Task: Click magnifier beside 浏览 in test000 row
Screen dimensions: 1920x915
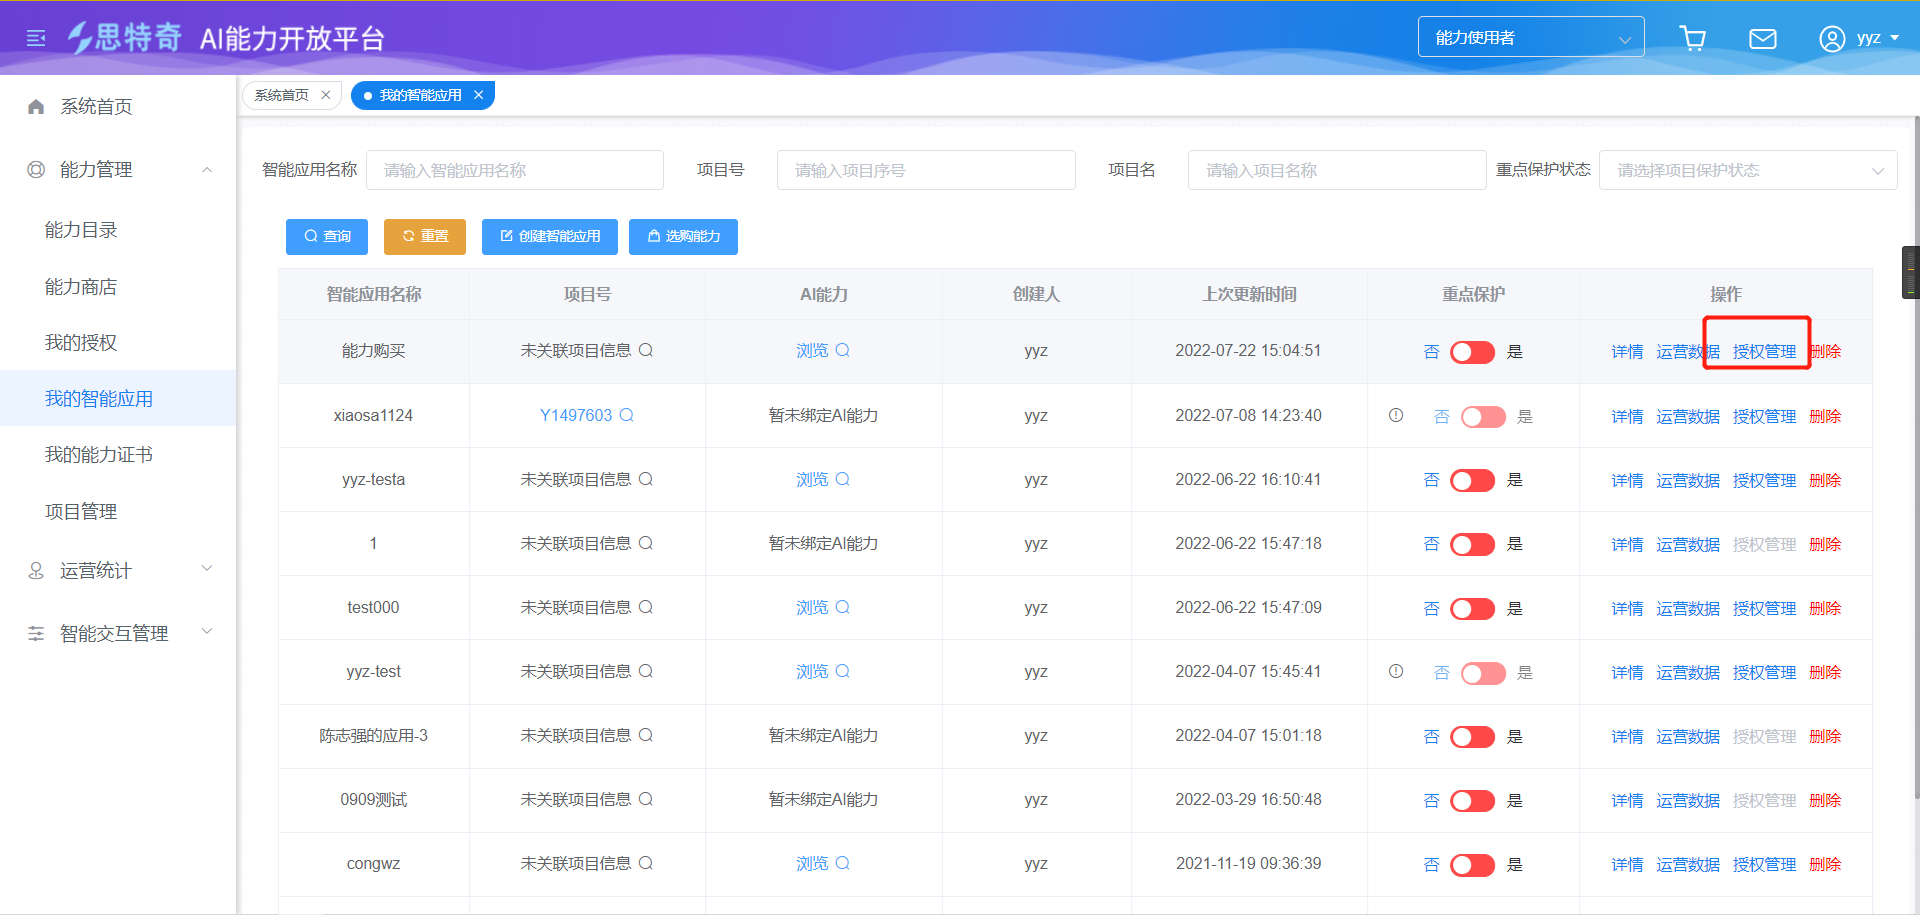Action: tap(843, 607)
